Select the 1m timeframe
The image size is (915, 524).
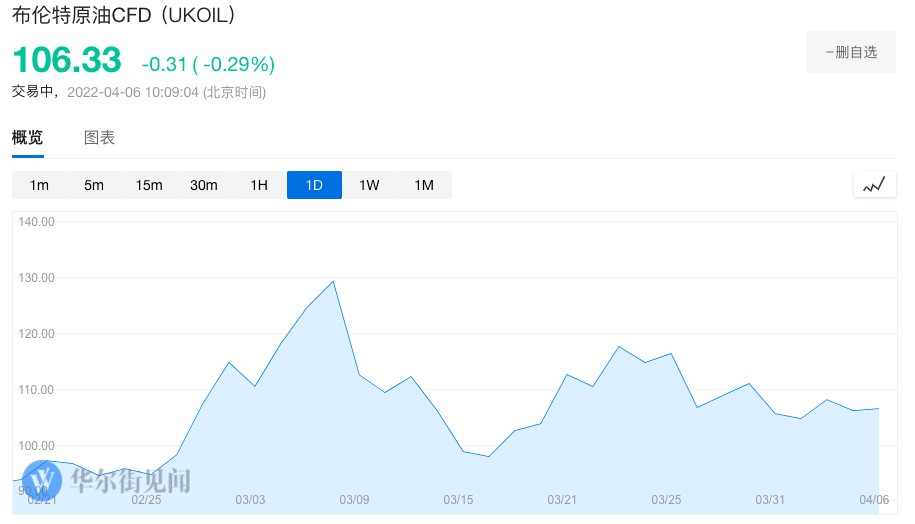tap(39, 185)
